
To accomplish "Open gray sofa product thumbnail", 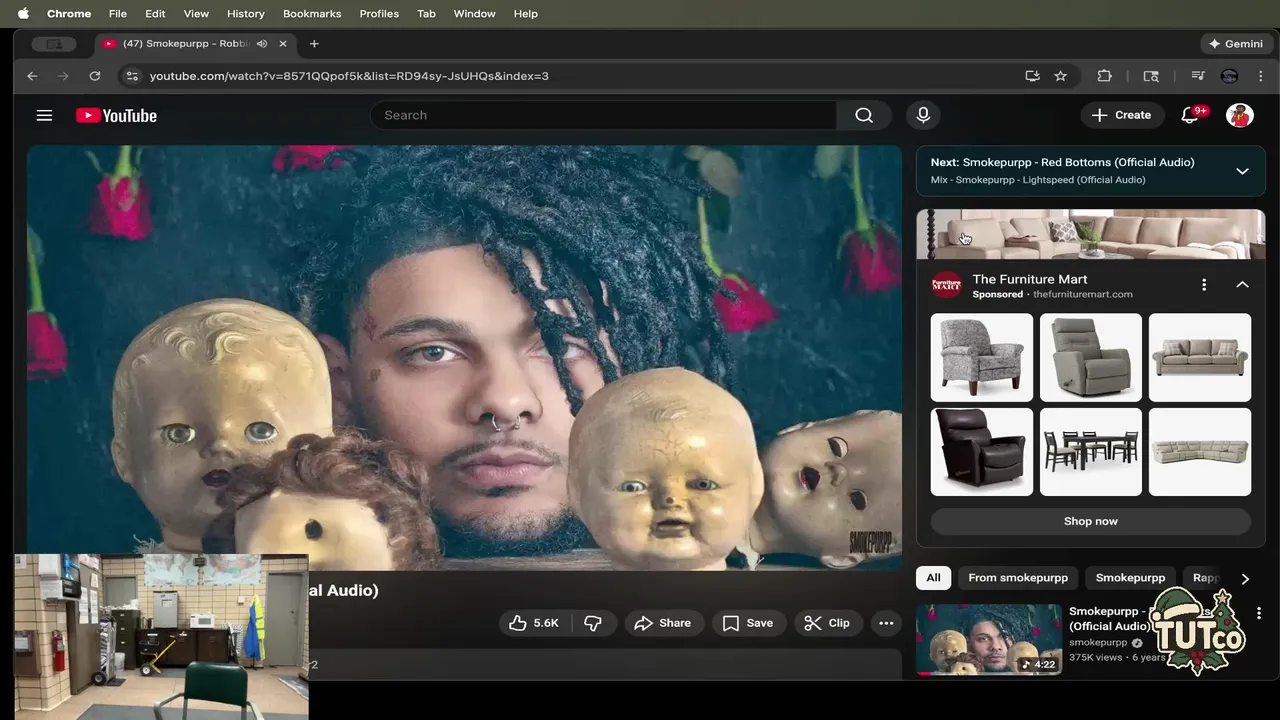I will pos(1200,358).
